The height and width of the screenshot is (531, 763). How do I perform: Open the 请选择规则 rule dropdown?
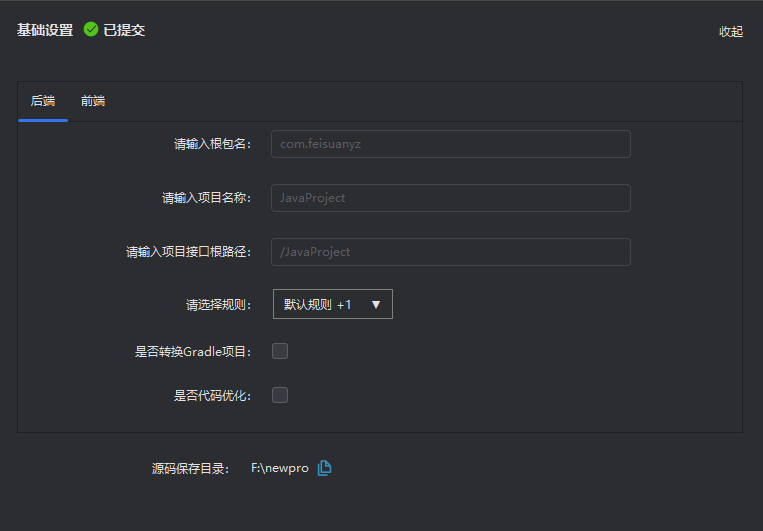tap(332, 304)
